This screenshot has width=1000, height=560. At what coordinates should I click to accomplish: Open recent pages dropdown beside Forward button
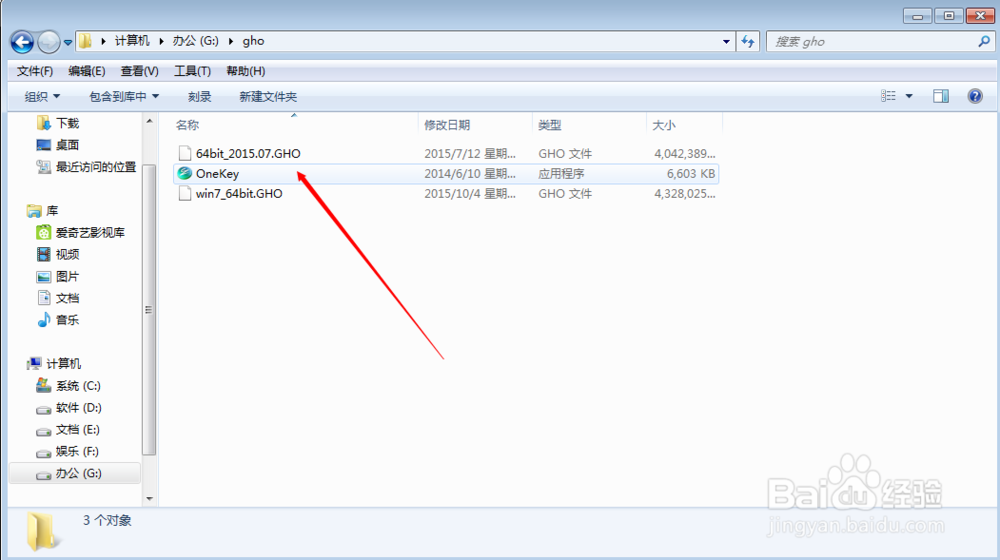[68, 43]
